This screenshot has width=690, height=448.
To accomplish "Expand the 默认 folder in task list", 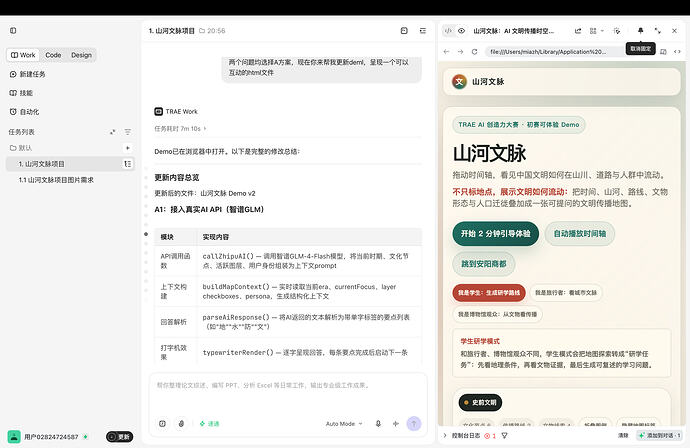I will coord(21,148).
